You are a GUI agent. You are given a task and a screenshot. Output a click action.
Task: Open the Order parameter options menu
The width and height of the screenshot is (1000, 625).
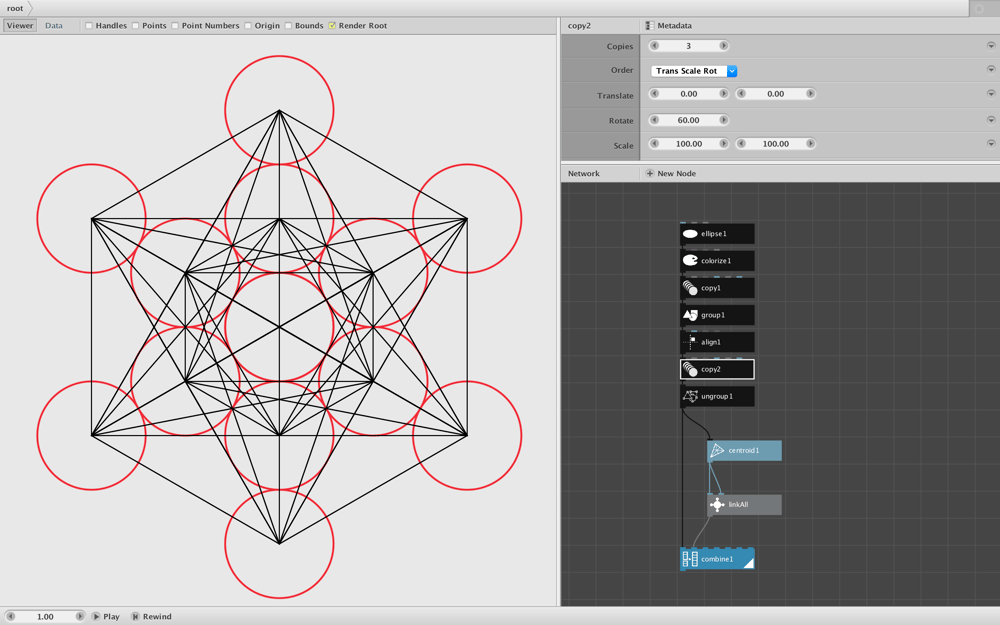(x=991, y=70)
